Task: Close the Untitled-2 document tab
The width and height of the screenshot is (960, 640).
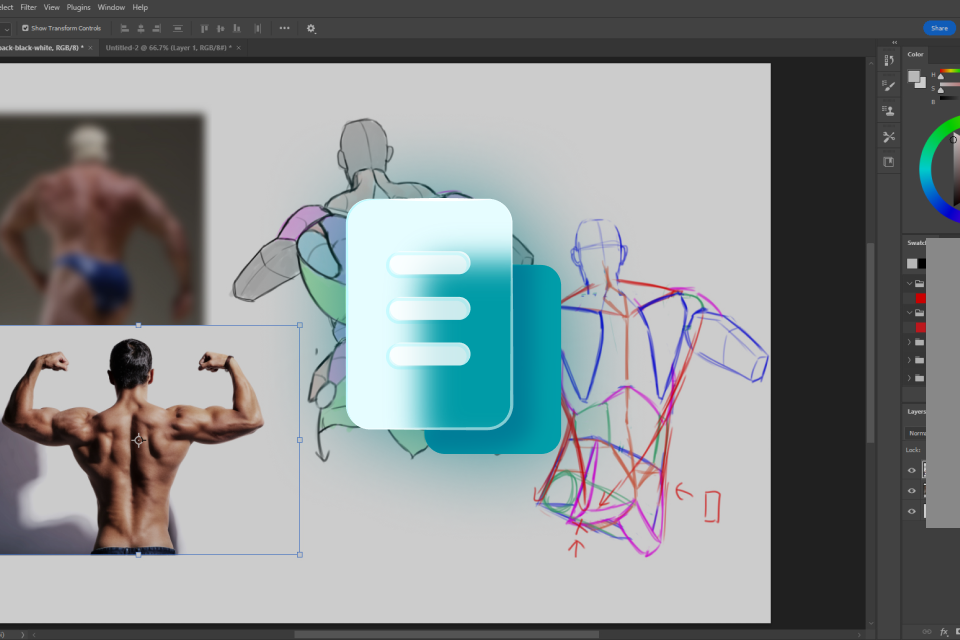Action: coord(239,48)
